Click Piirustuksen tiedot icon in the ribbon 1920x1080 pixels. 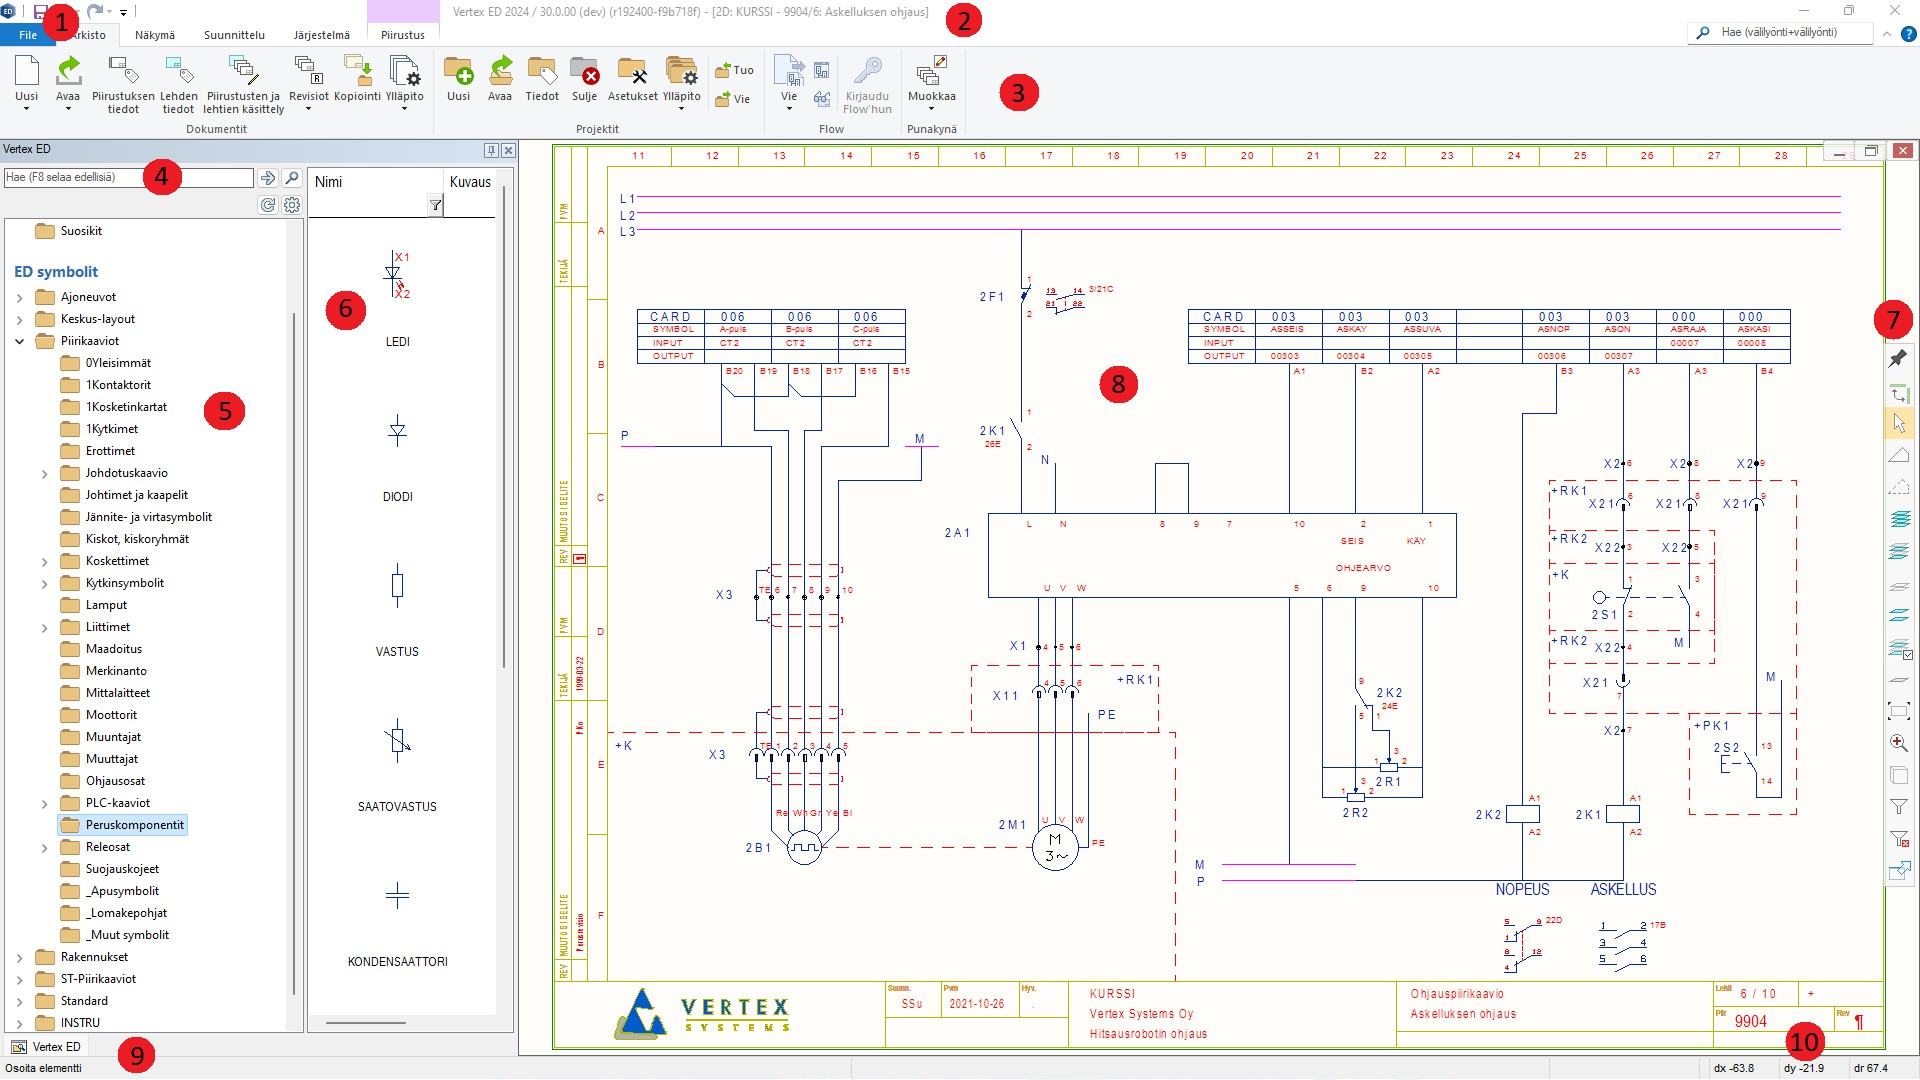tap(123, 72)
